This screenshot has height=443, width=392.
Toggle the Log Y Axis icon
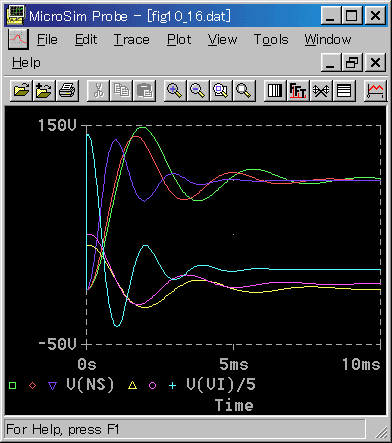pos(344,90)
